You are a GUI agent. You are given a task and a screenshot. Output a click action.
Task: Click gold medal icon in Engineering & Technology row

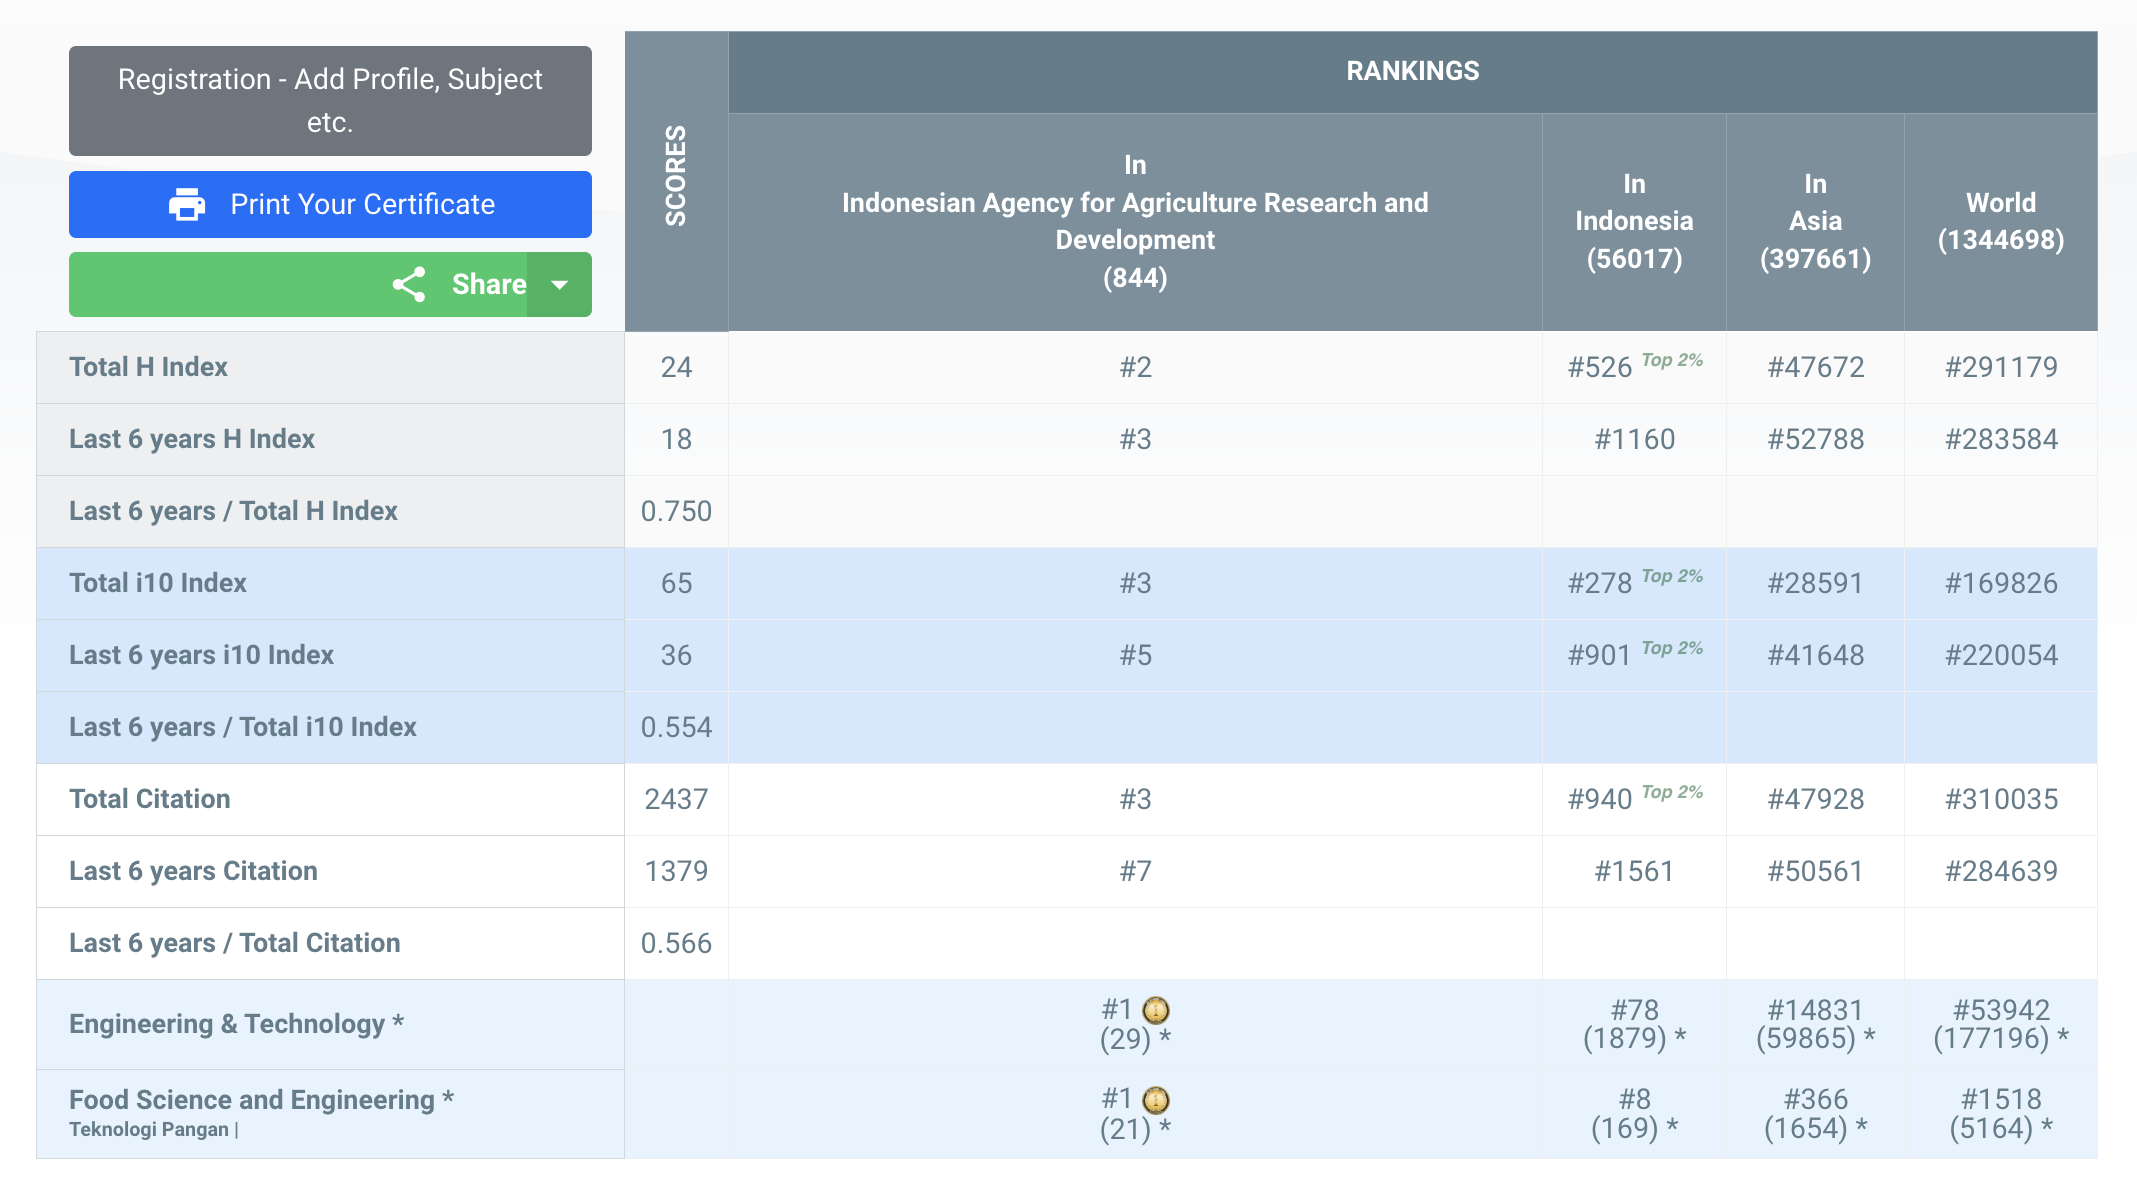(1156, 1010)
